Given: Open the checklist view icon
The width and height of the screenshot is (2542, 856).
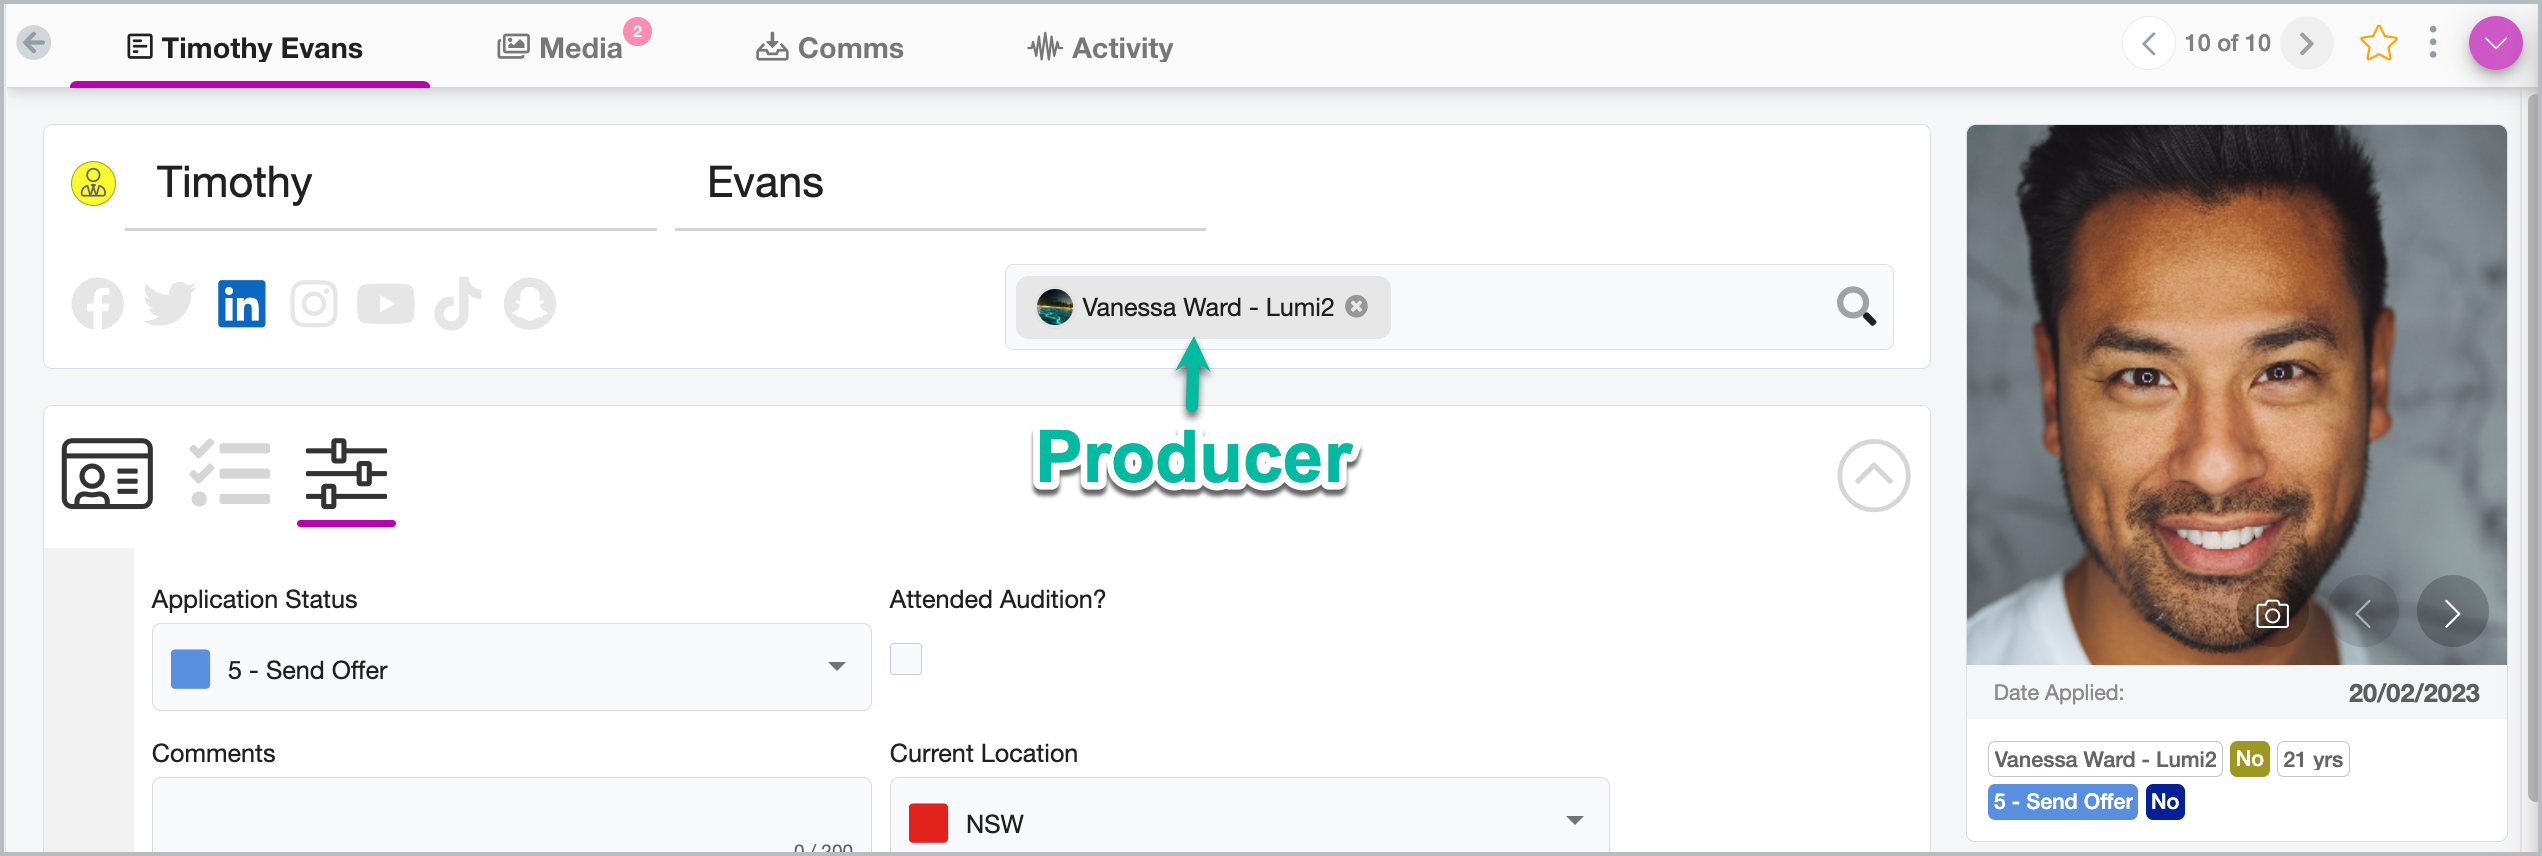Looking at the screenshot, I should pyautogui.click(x=230, y=474).
